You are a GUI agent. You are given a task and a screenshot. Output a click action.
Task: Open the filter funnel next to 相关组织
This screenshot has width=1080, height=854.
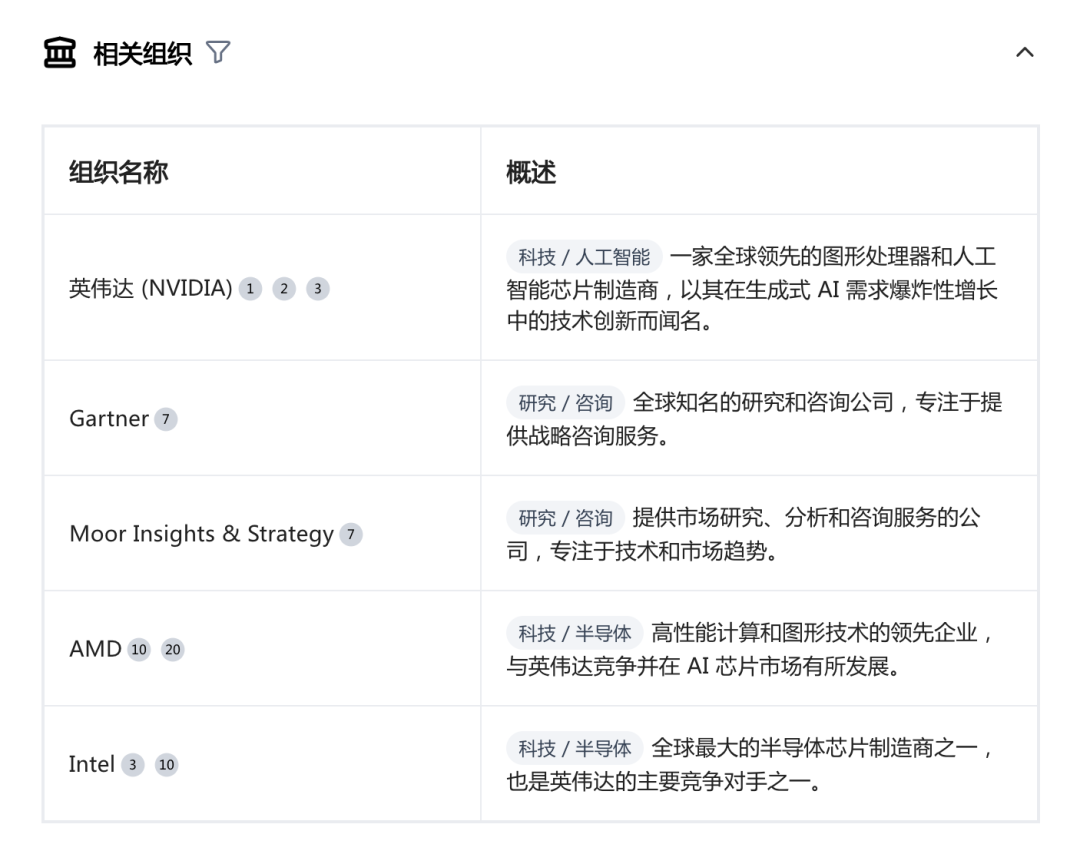coord(218,52)
